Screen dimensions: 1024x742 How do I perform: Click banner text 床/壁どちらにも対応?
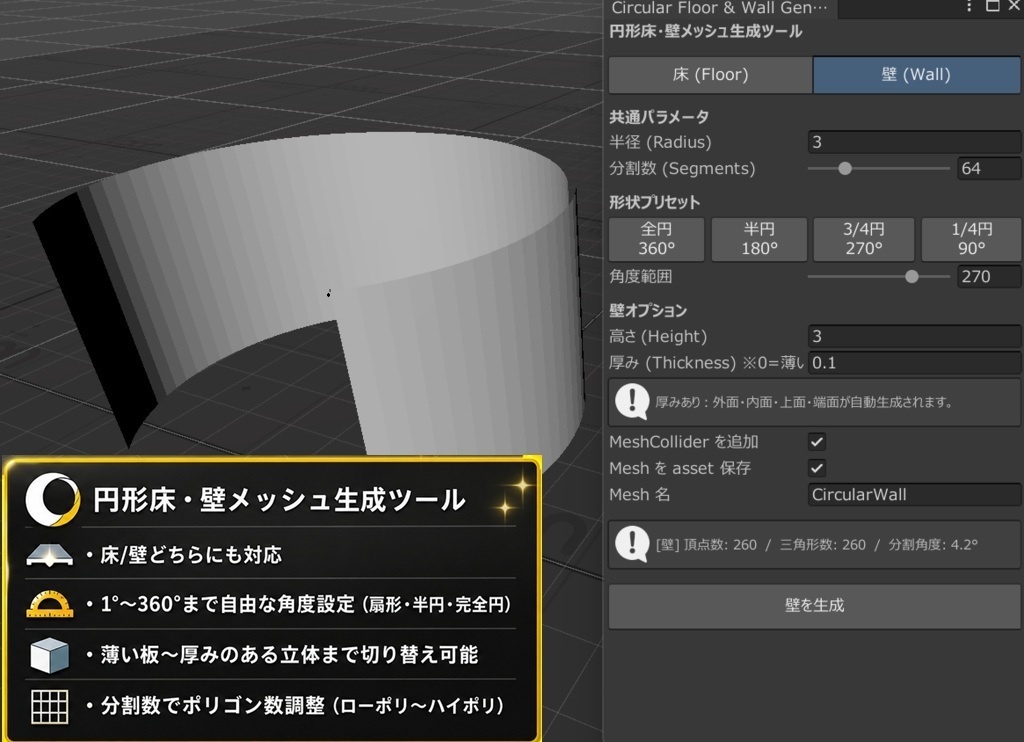191,555
